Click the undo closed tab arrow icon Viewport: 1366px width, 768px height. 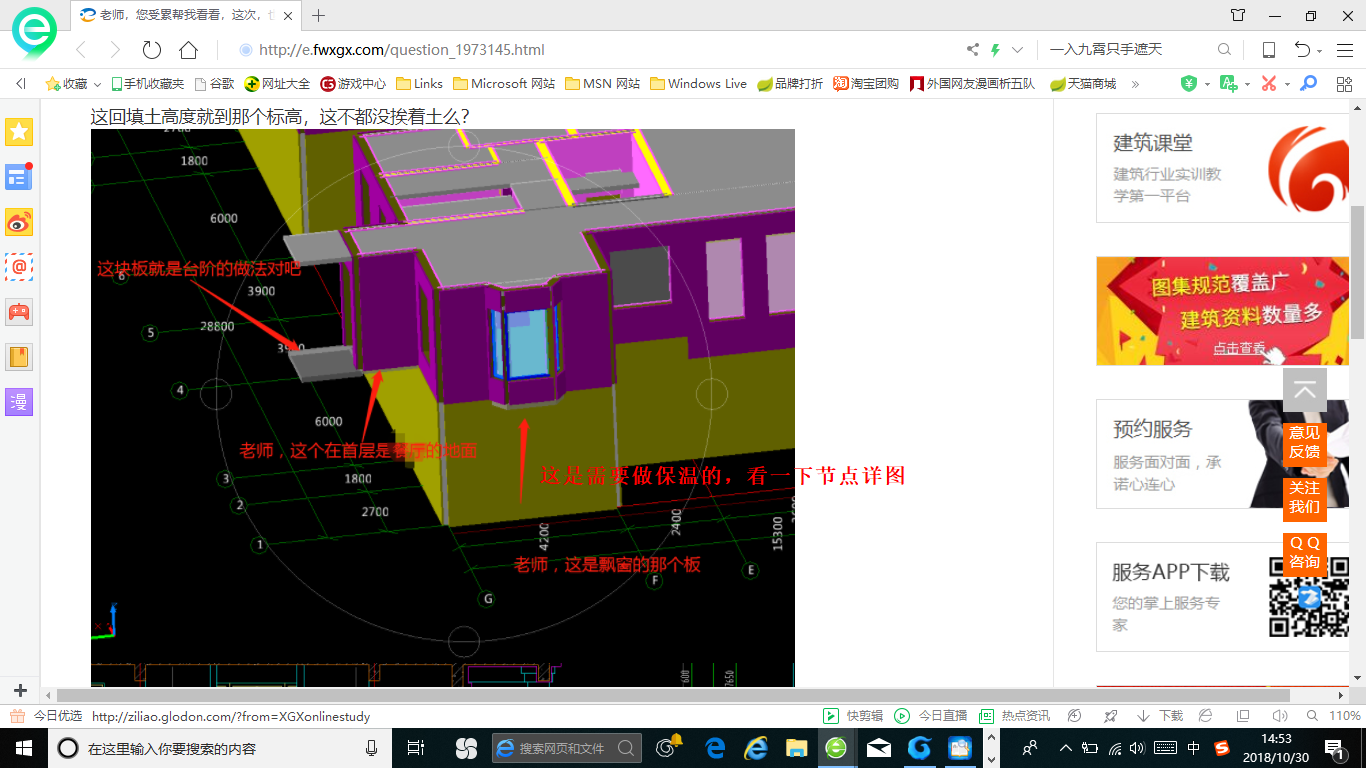(x=1302, y=50)
